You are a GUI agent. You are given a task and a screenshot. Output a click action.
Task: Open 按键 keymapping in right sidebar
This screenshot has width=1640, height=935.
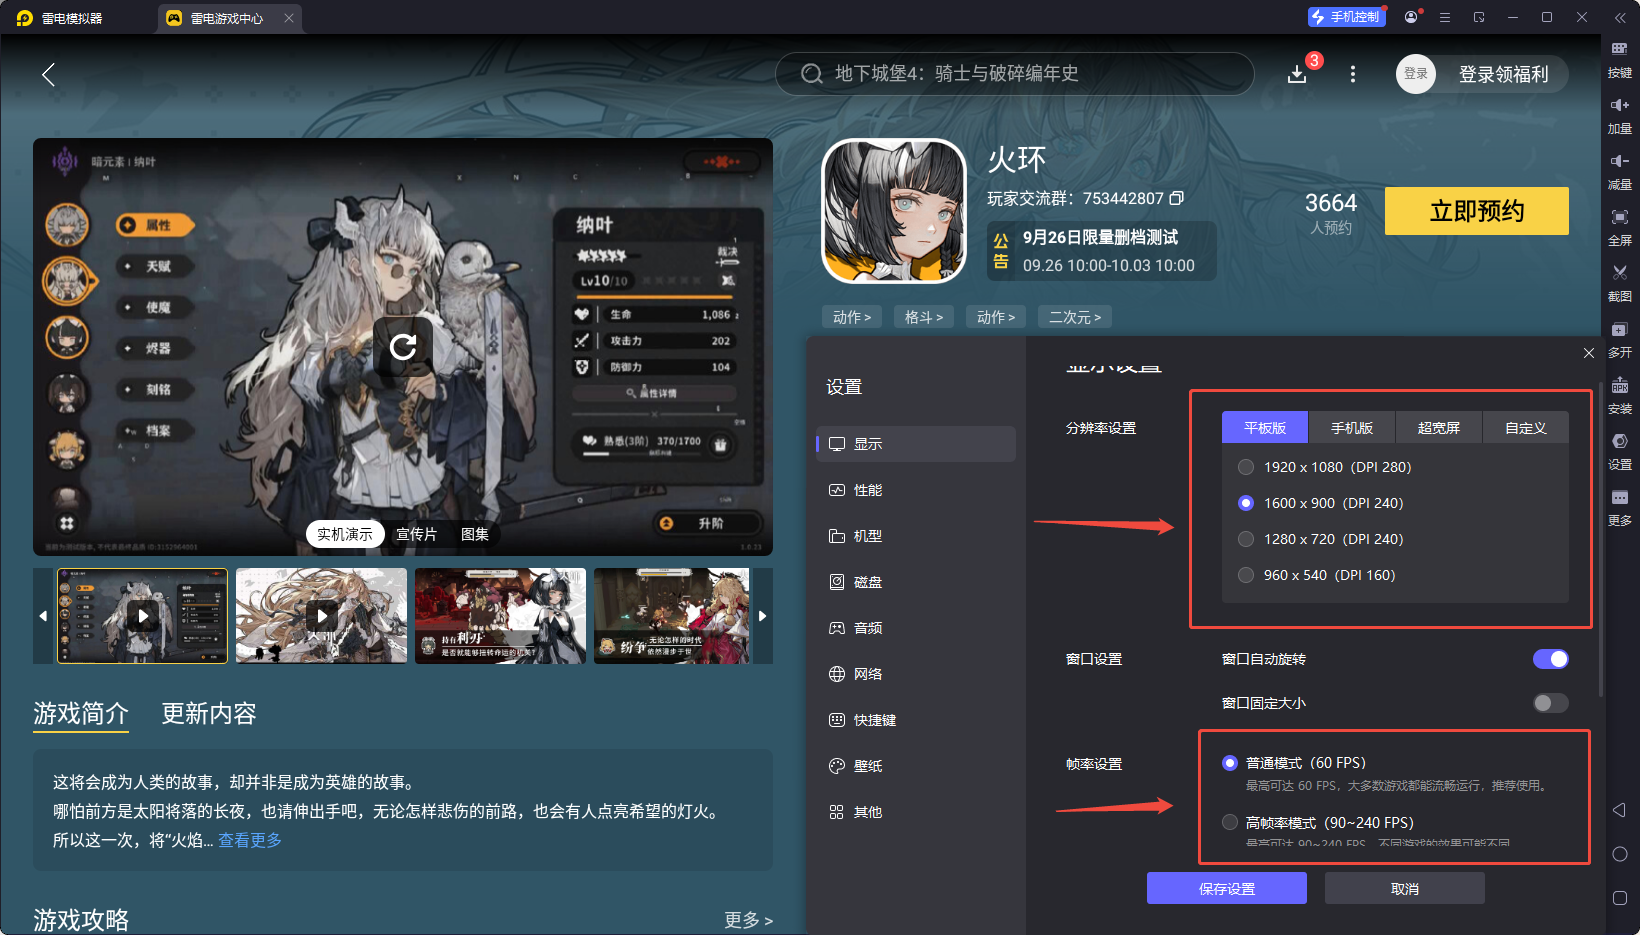pyautogui.click(x=1620, y=60)
